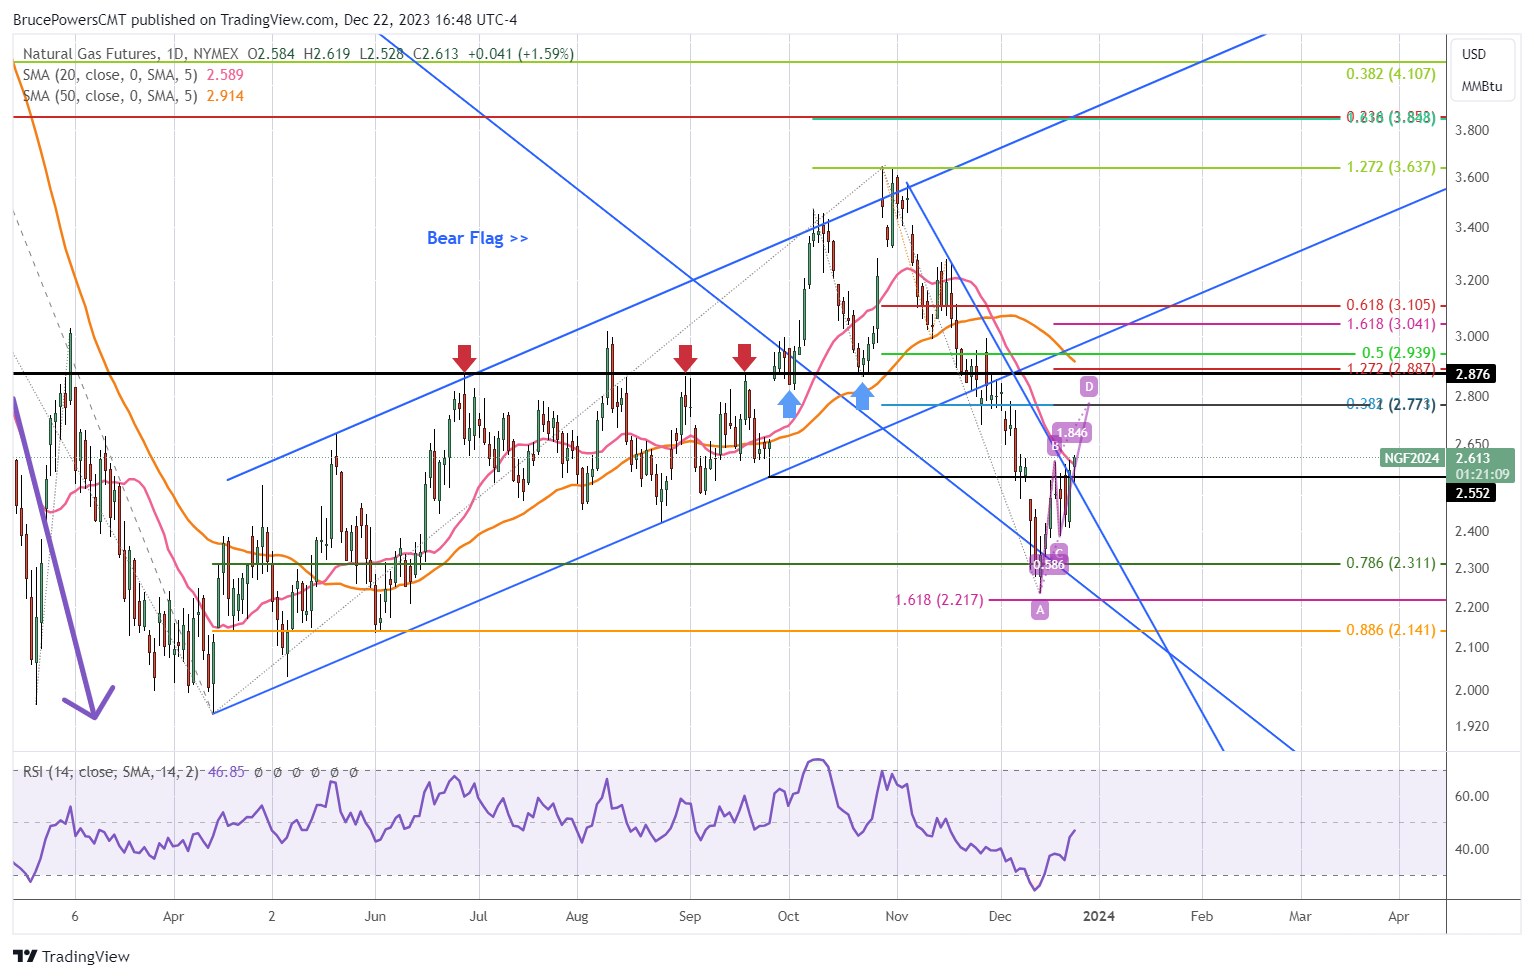
Task: Click the MMBtu unit label
Action: (1482, 86)
